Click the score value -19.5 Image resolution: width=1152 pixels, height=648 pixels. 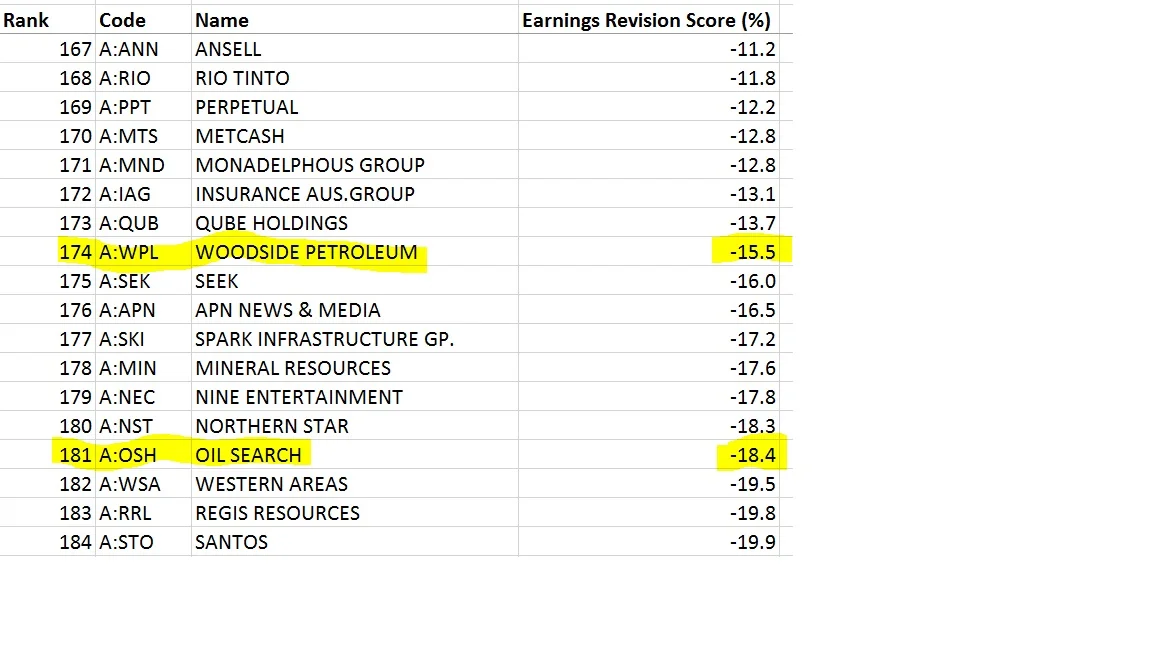click(x=752, y=484)
